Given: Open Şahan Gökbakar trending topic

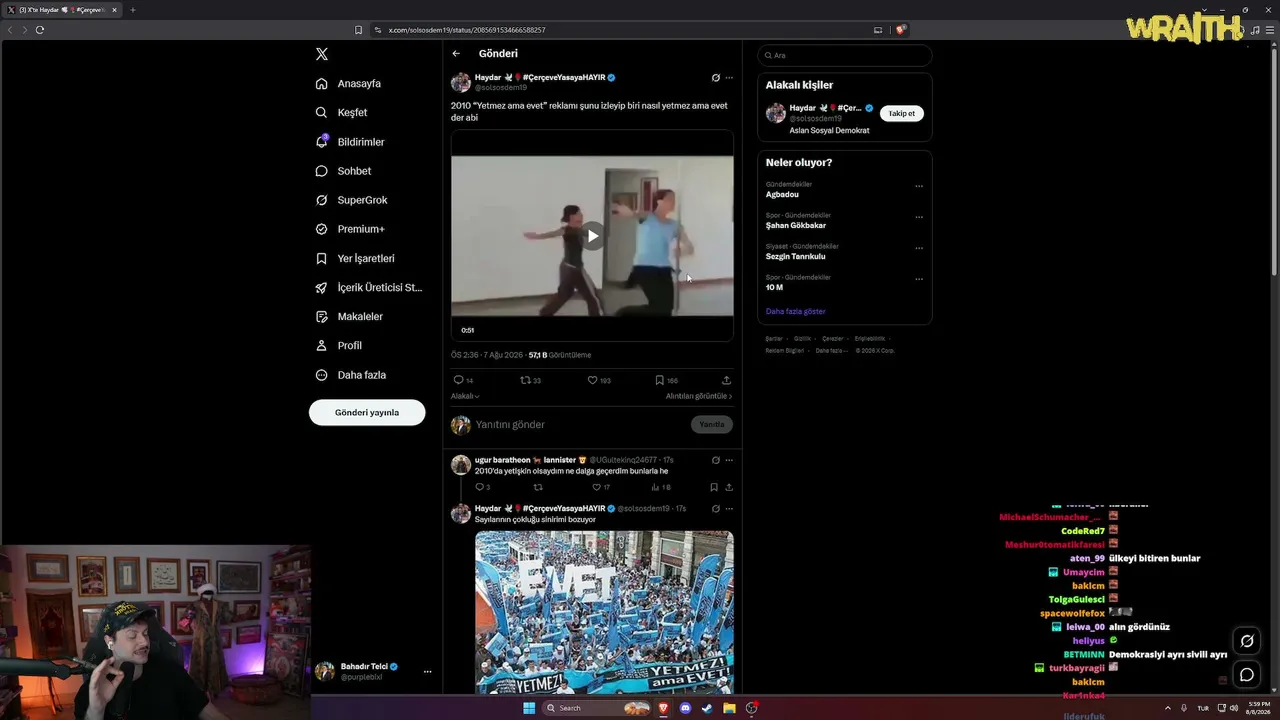Looking at the screenshot, I should coord(796,226).
